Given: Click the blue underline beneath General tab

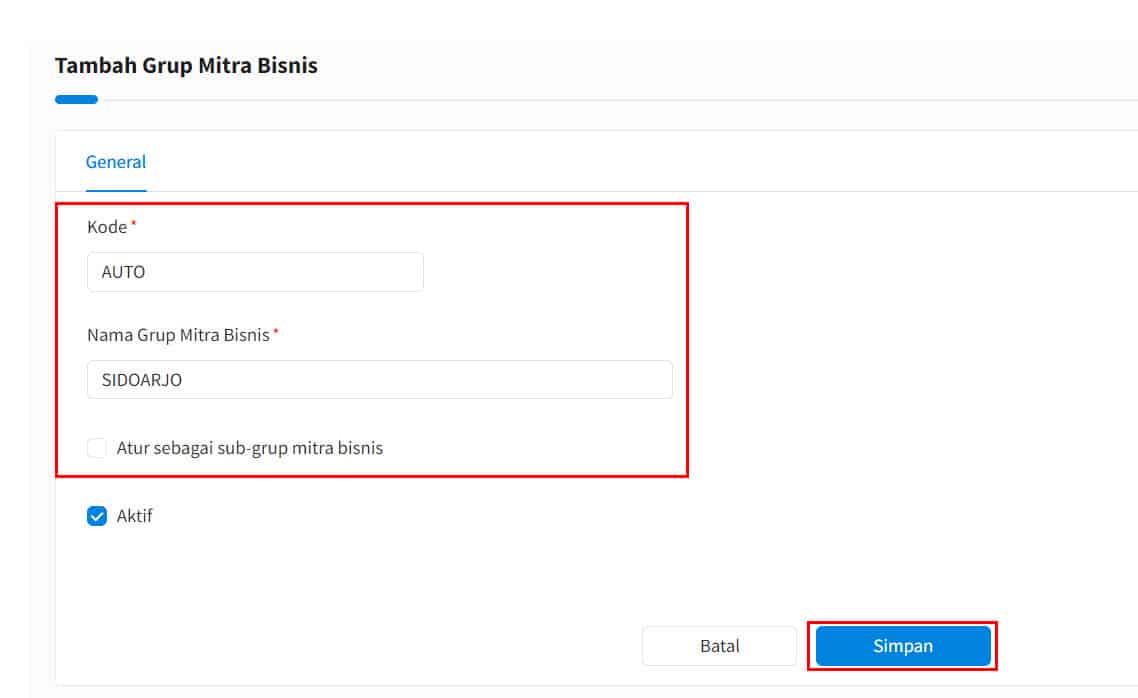Looking at the screenshot, I should pos(116,191).
